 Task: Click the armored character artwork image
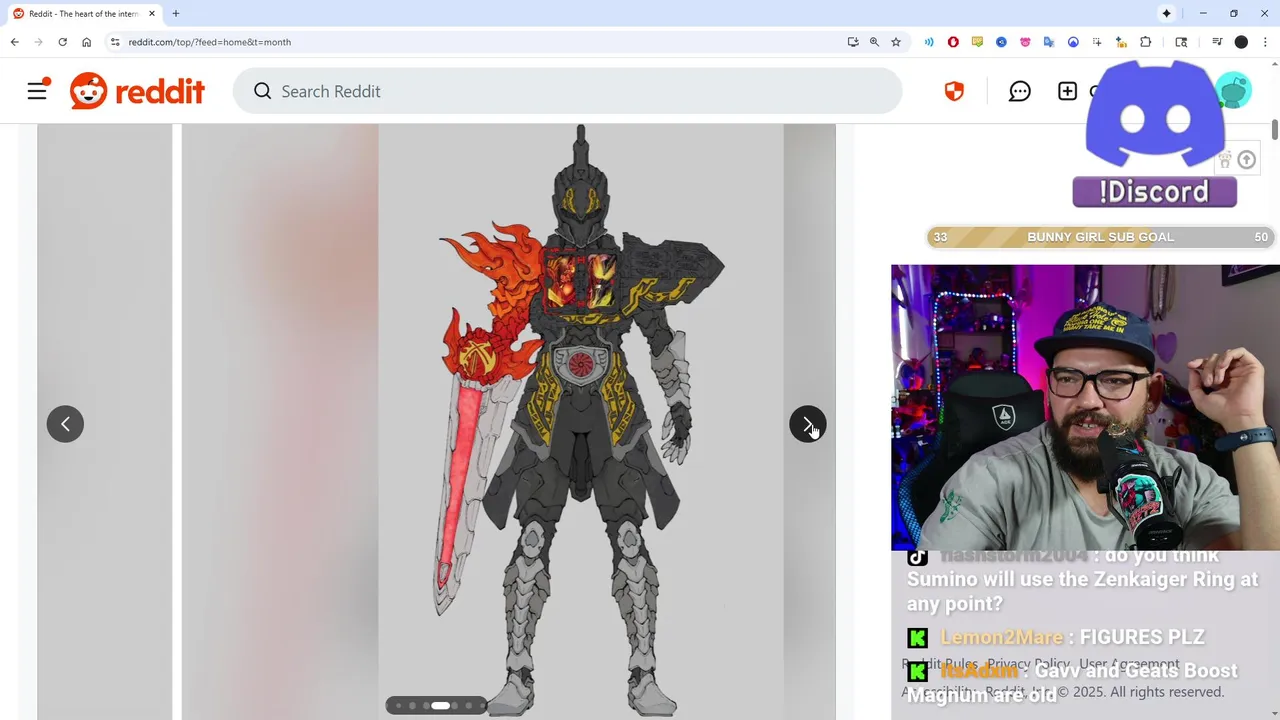click(x=580, y=420)
